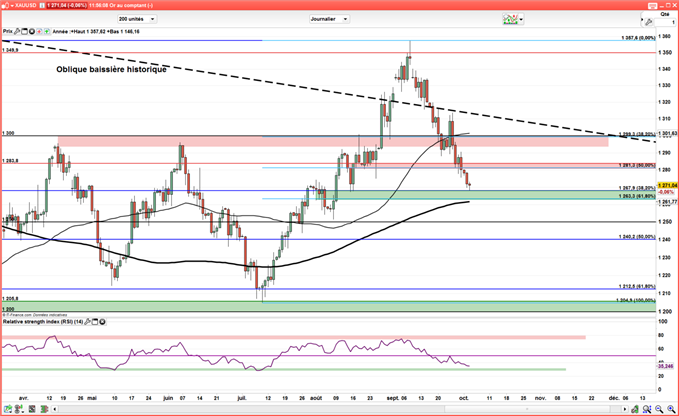Click the 'sept.' date label on time axis
The height and width of the screenshot is (416, 679).
tap(393, 398)
